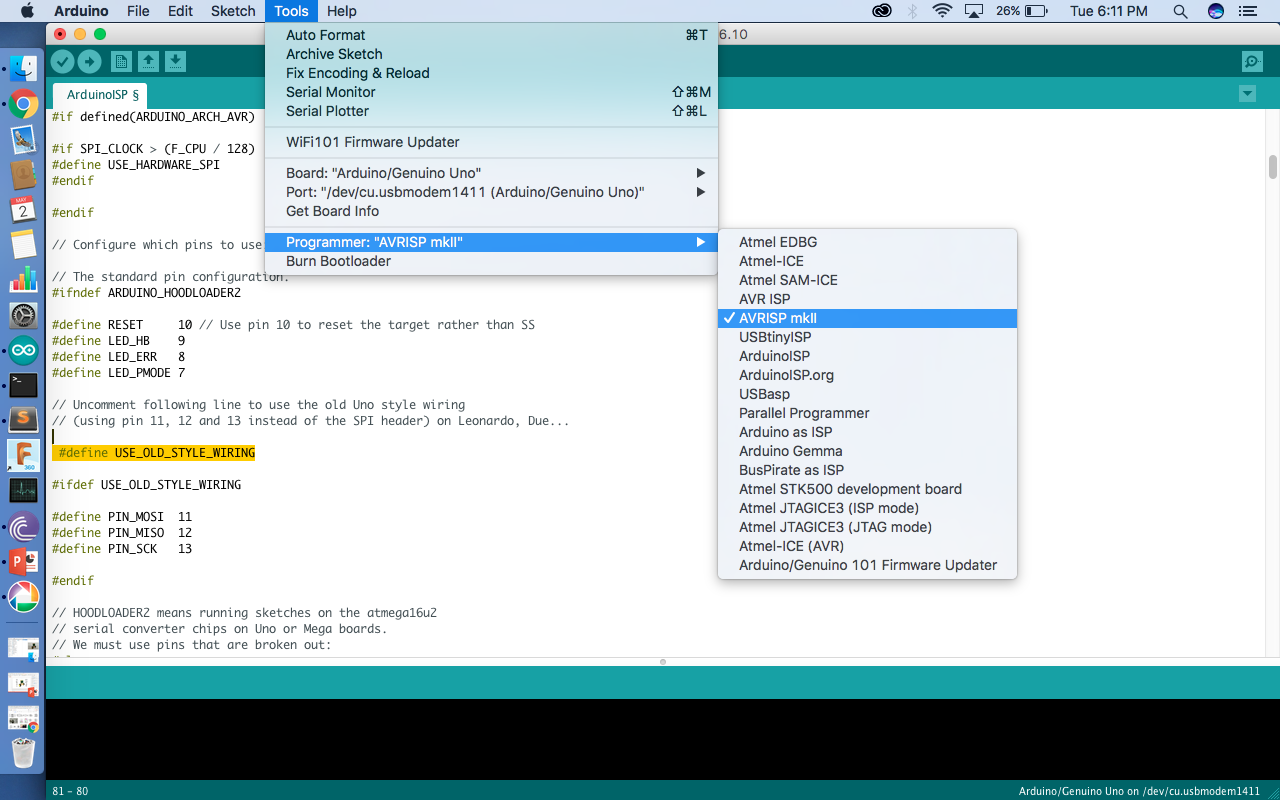Screen dimensions: 1280x800
Task: Create a new sketch with the New icon
Action: point(121,62)
